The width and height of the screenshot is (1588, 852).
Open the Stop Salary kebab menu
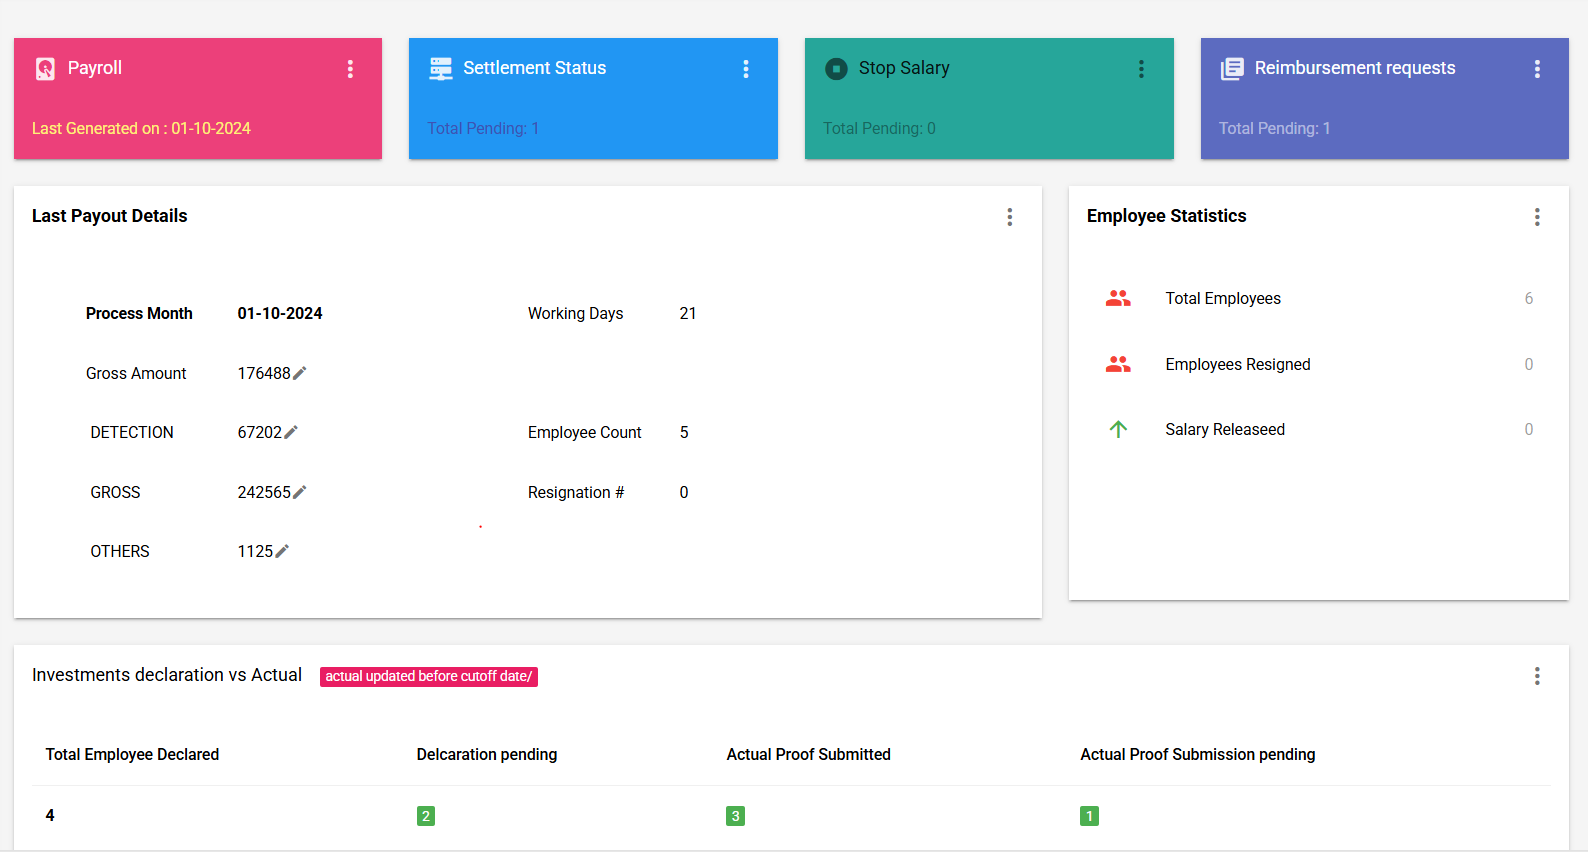pyautogui.click(x=1141, y=69)
